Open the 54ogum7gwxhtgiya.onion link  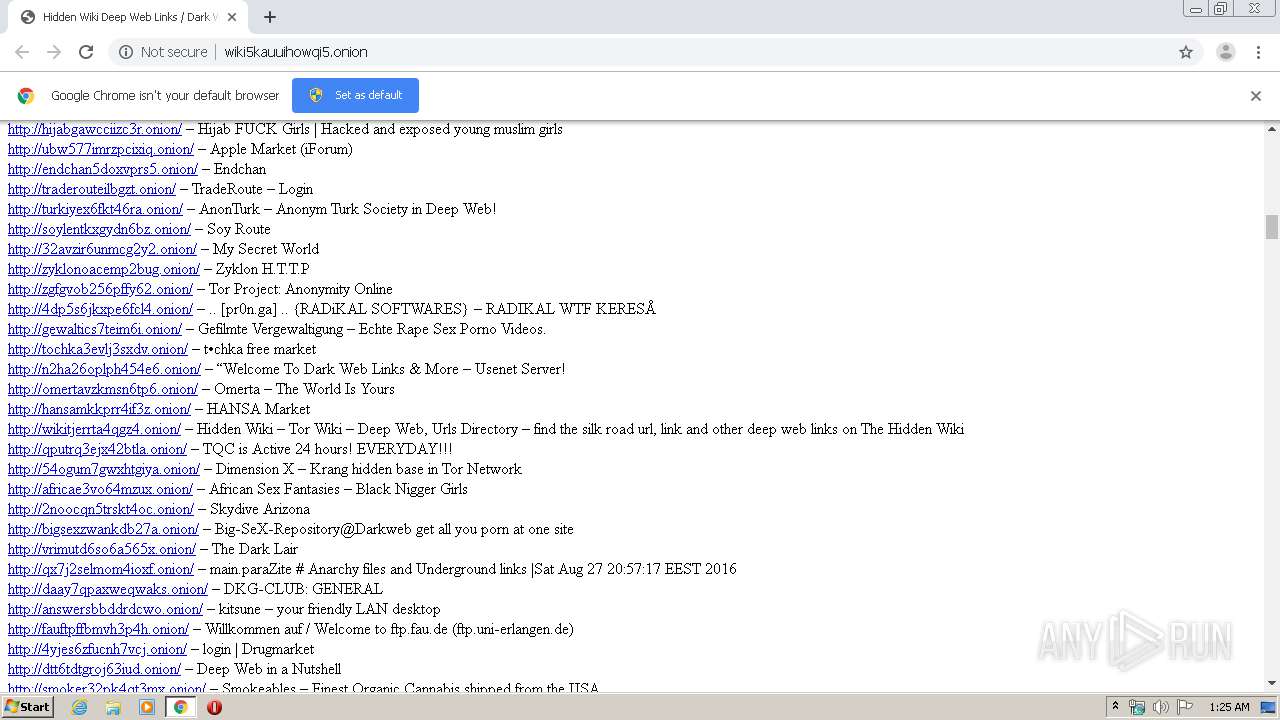104,469
